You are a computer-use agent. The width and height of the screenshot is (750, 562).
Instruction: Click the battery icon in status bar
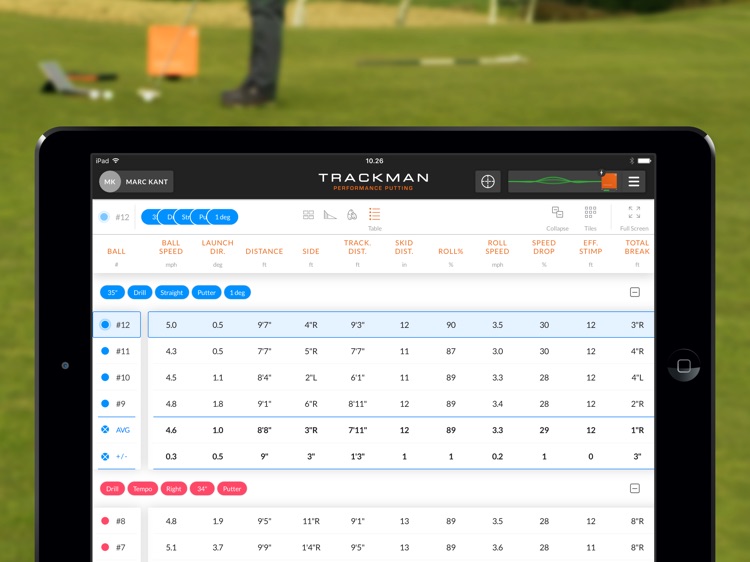[x=644, y=161]
